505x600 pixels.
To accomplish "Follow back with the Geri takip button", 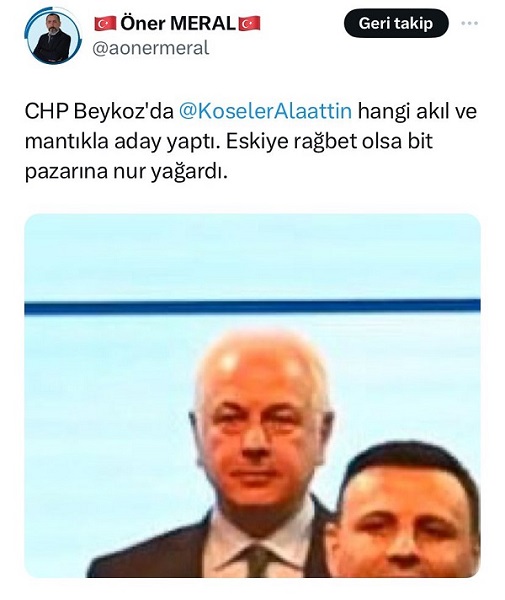I will coord(396,23).
